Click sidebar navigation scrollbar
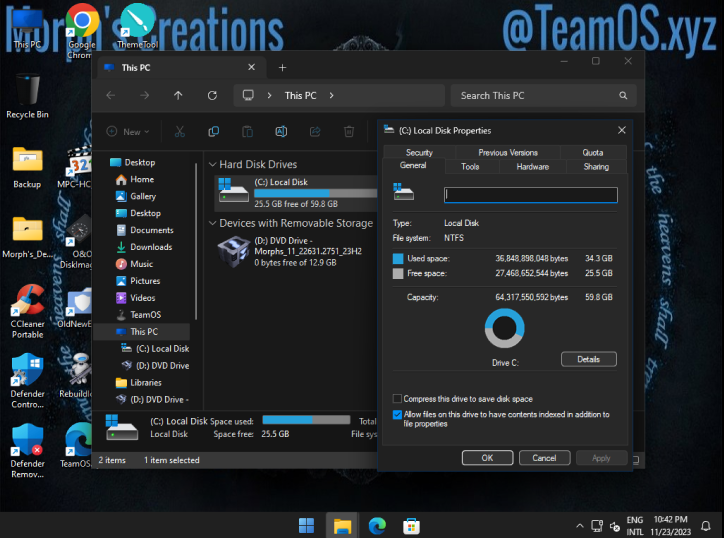 tap(196, 240)
